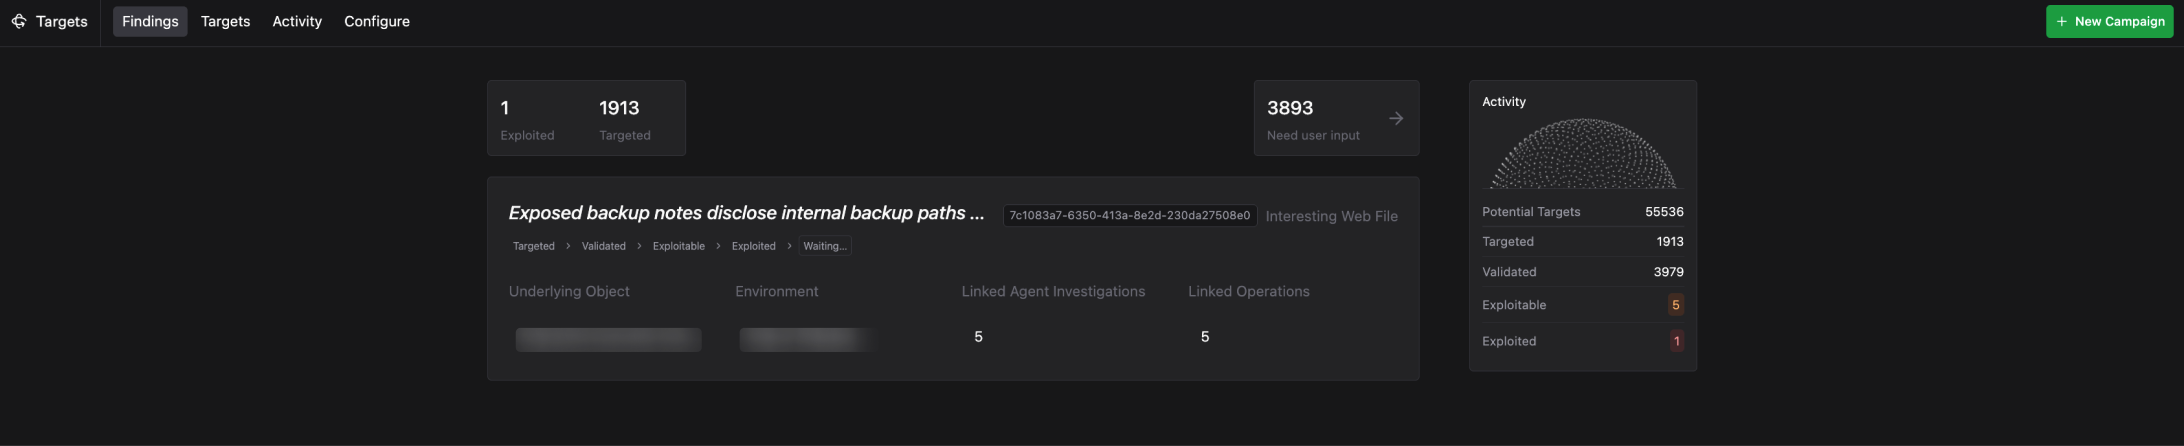The height and width of the screenshot is (446, 2184).
Task: Click the Underlying Object column header
Action: 569,291
